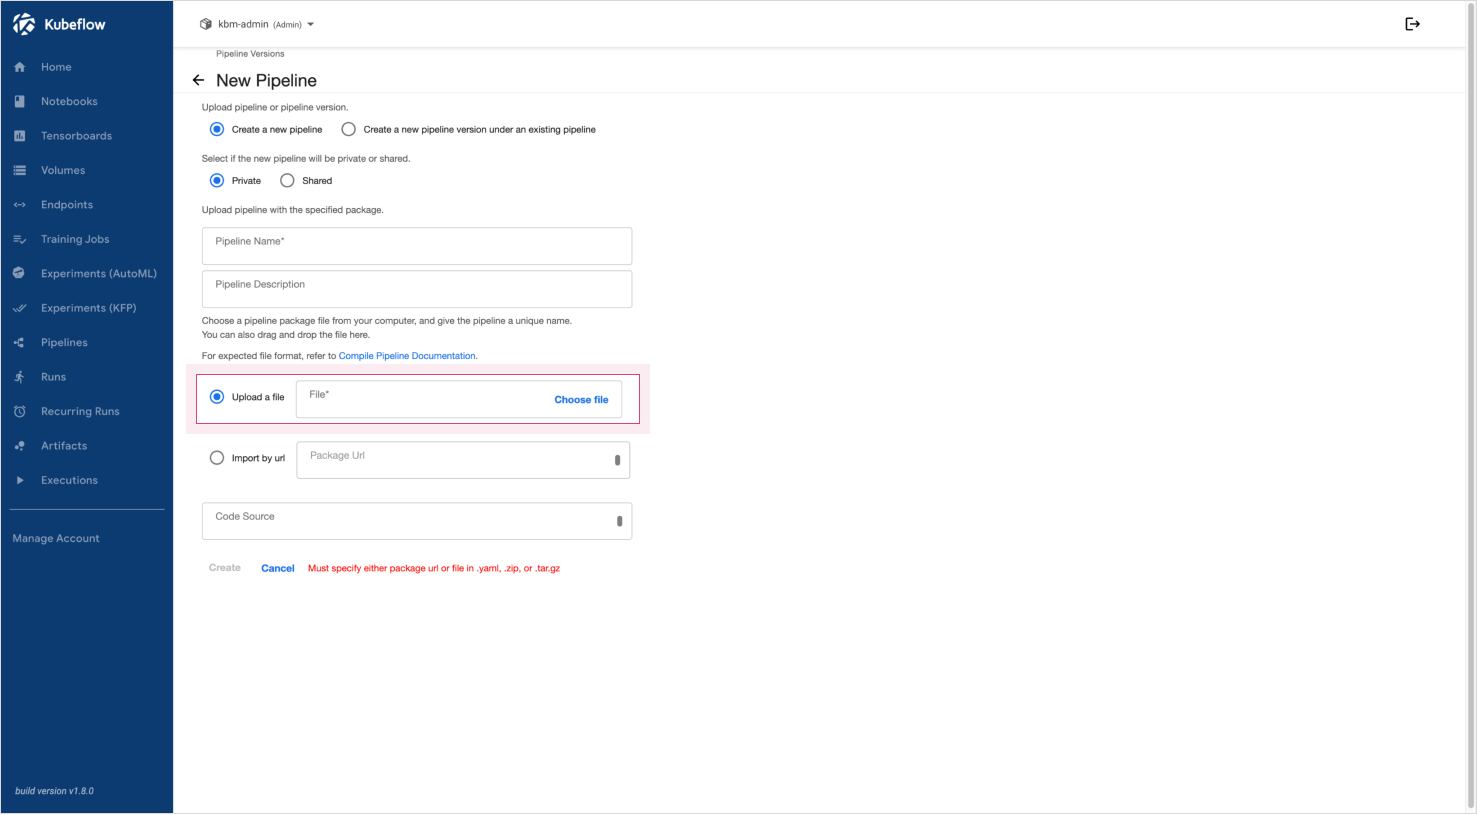Click the icon inside Package Url field
The height and width of the screenshot is (815, 1477).
[x=617, y=460]
